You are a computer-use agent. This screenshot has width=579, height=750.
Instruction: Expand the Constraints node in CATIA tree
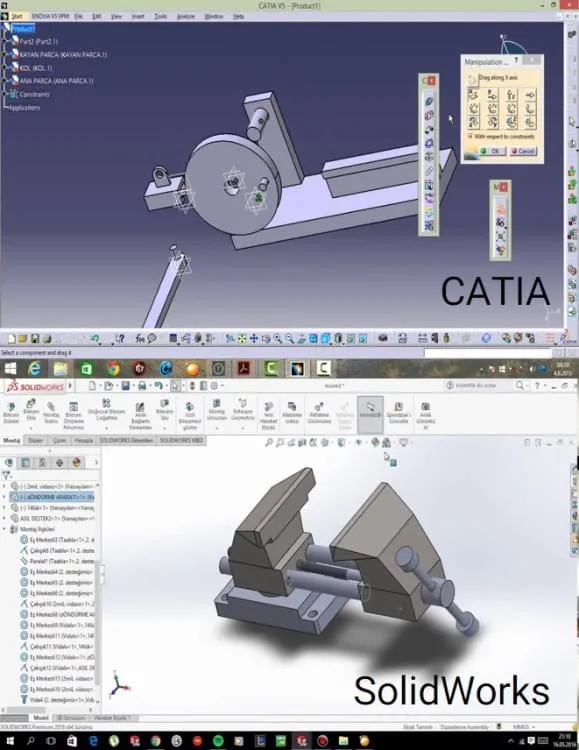(x=5, y=94)
